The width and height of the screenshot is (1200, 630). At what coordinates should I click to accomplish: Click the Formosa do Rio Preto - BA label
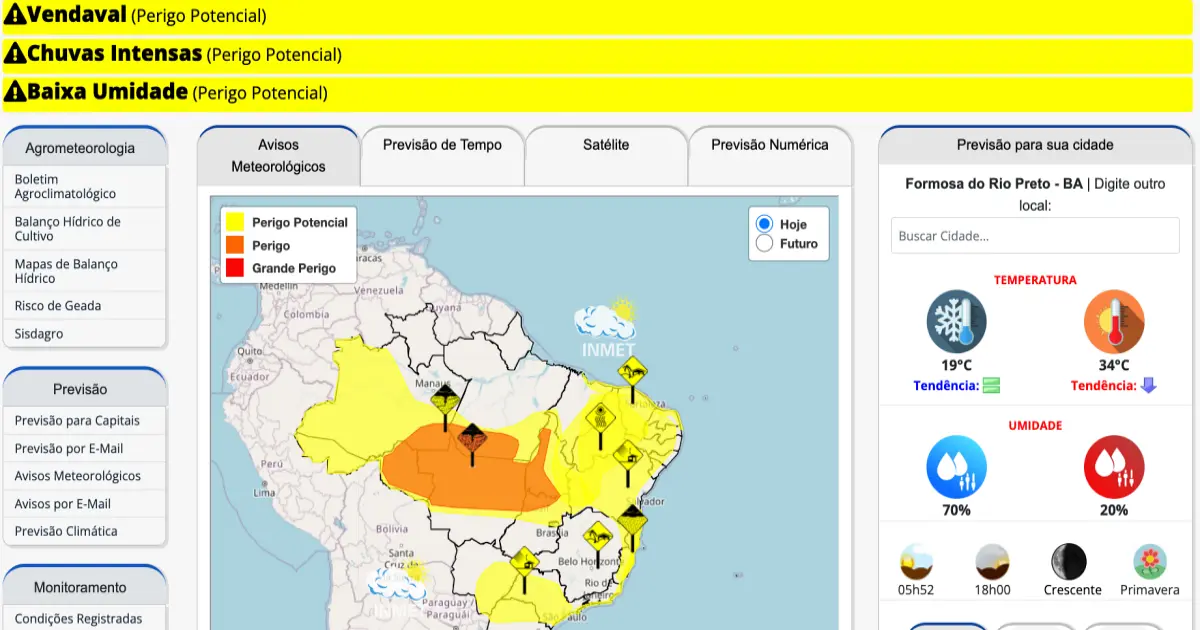(994, 184)
